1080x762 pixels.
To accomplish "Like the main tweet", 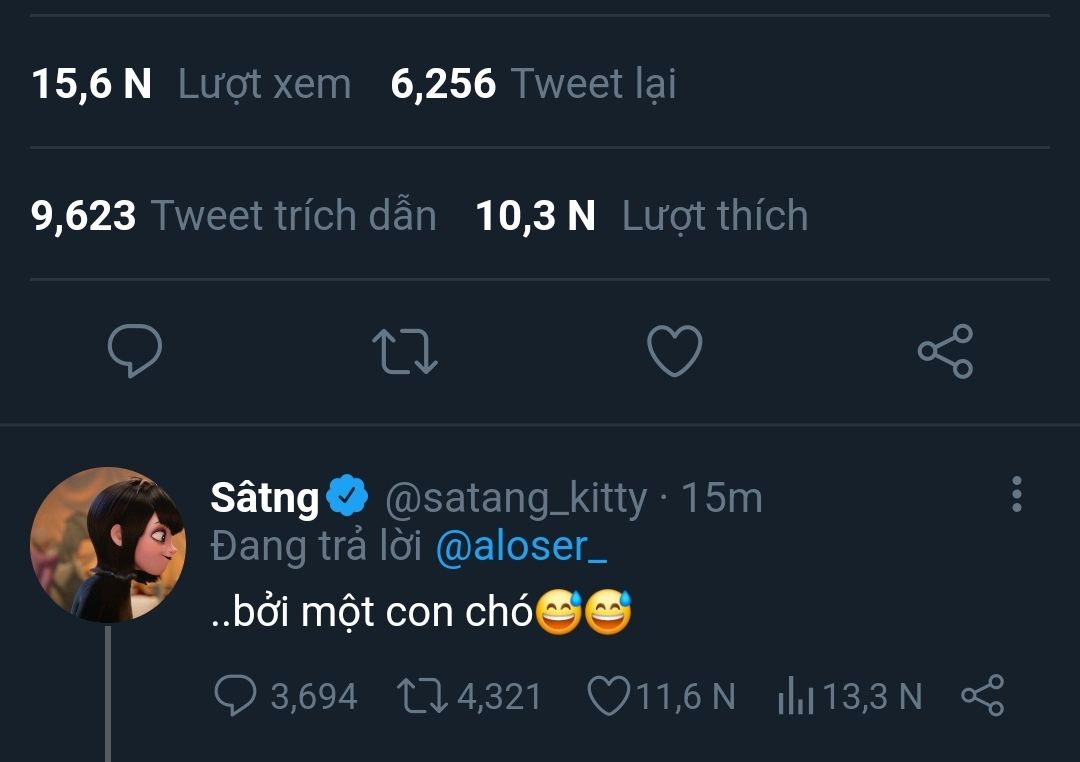I will 675,351.
